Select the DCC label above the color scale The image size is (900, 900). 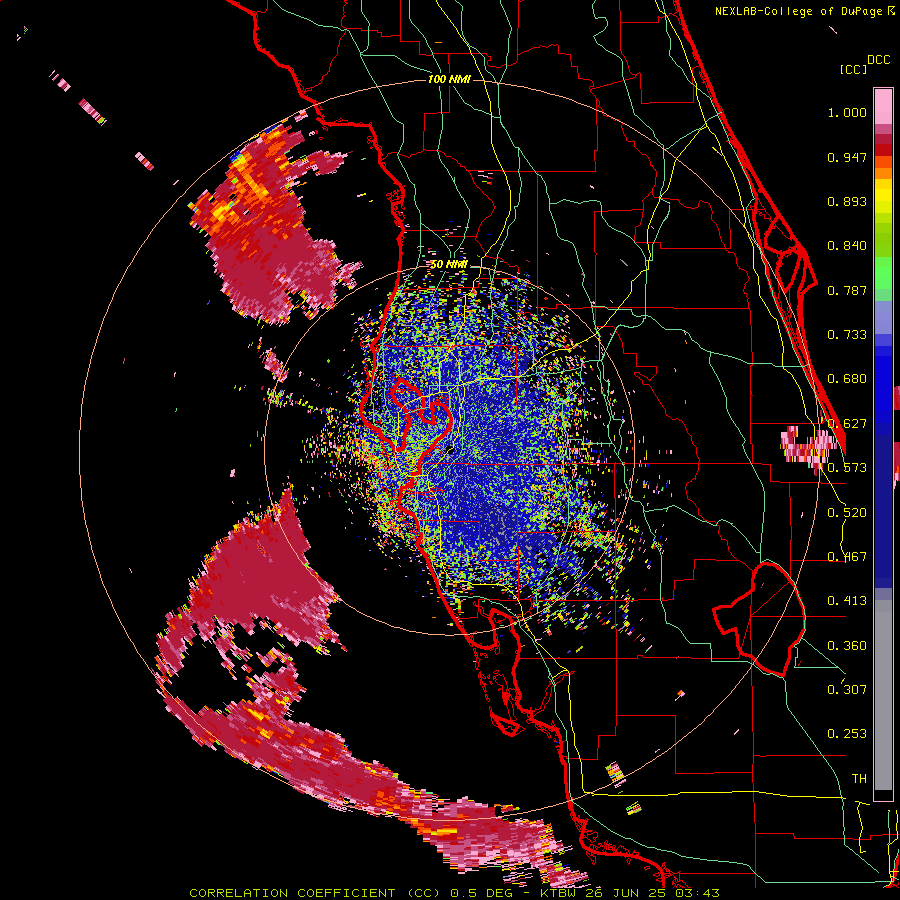pyautogui.click(x=878, y=60)
